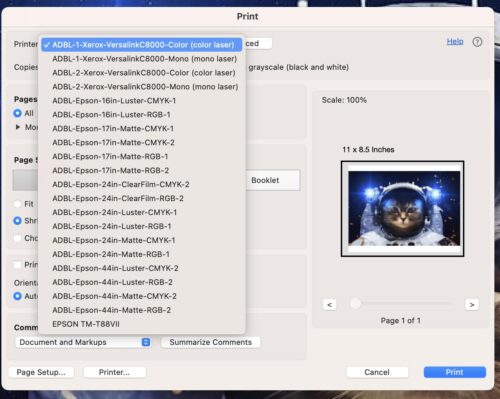Choose EPSON TM-T88VII printer
Image resolution: width=500 pixels, height=399 pixels.
[x=142, y=324]
